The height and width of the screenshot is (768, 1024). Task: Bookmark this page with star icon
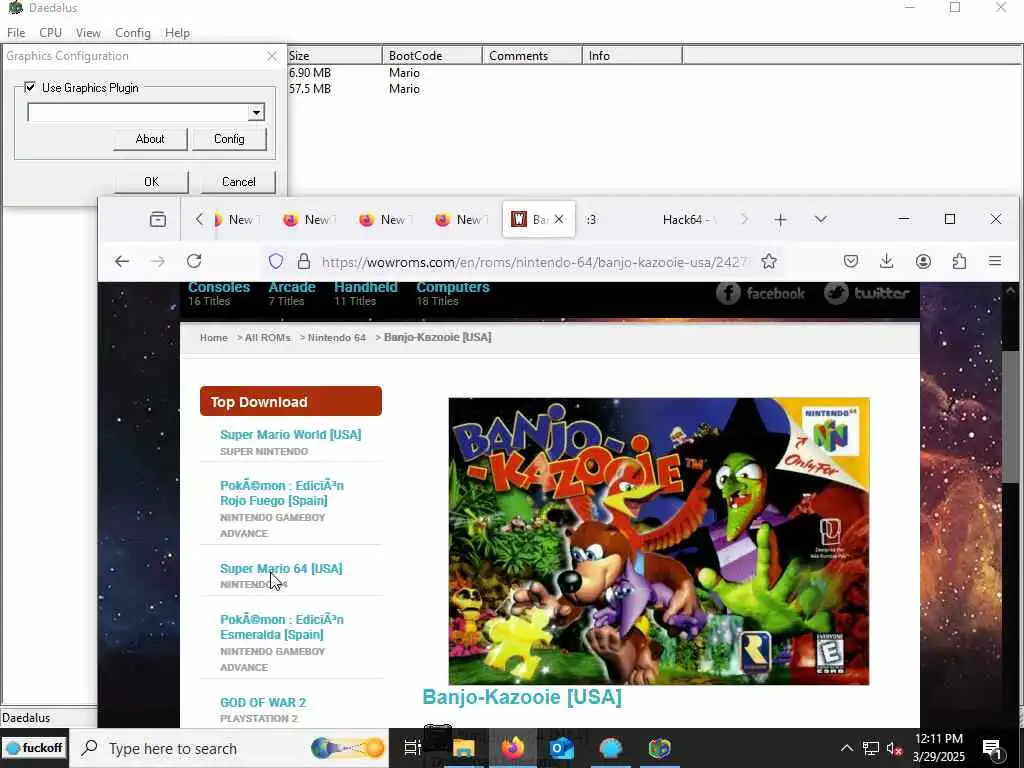769,261
